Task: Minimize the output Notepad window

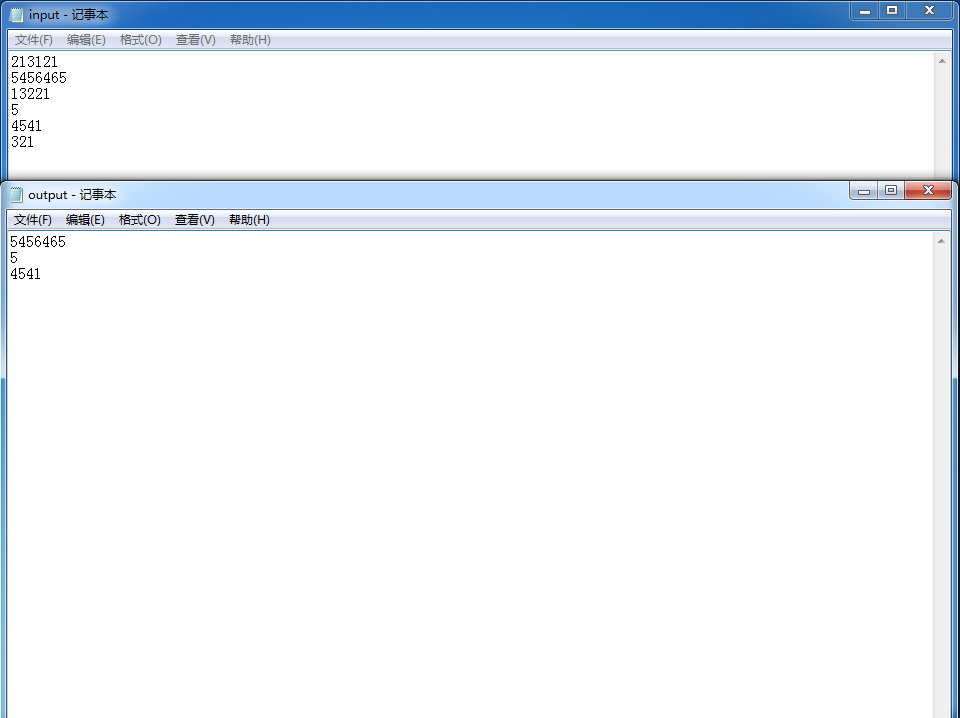Action: tap(864, 190)
